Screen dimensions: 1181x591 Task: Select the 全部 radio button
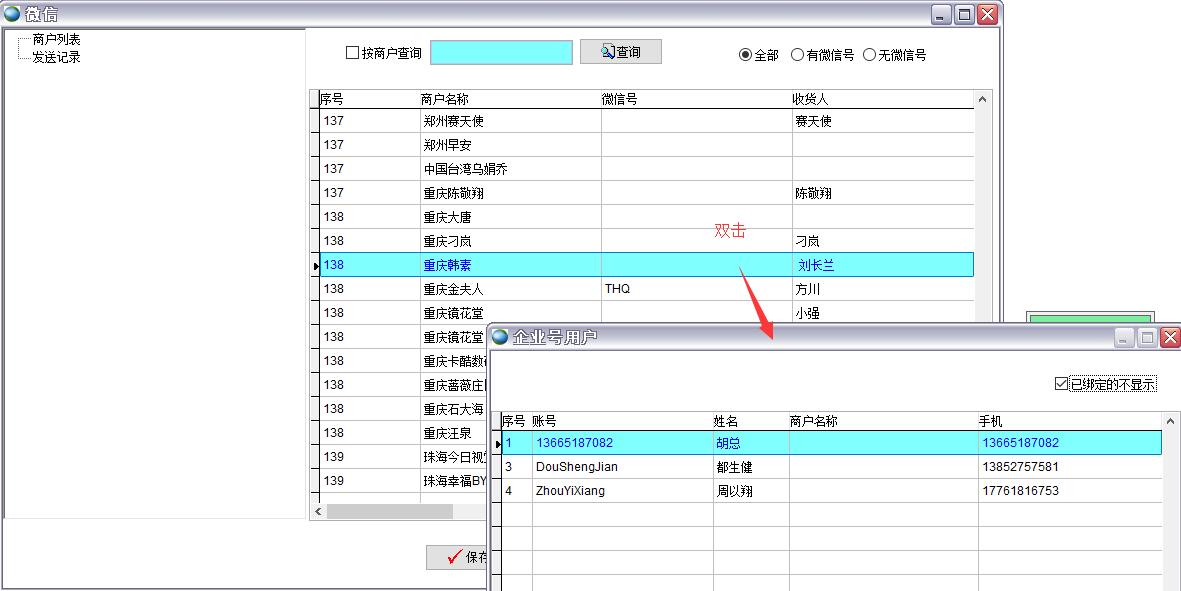pos(745,55)
